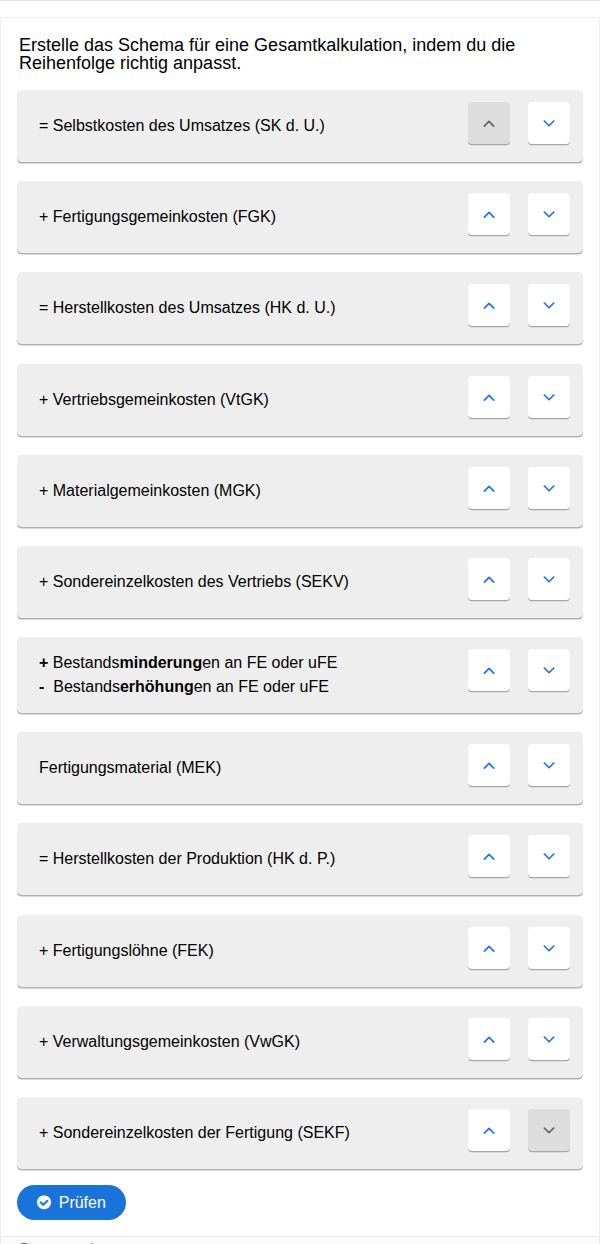Move Sondereinzelkosten des Vertriebs row up
The height and width of the screenshot is (1244, 600).
(x=489, y=580)
